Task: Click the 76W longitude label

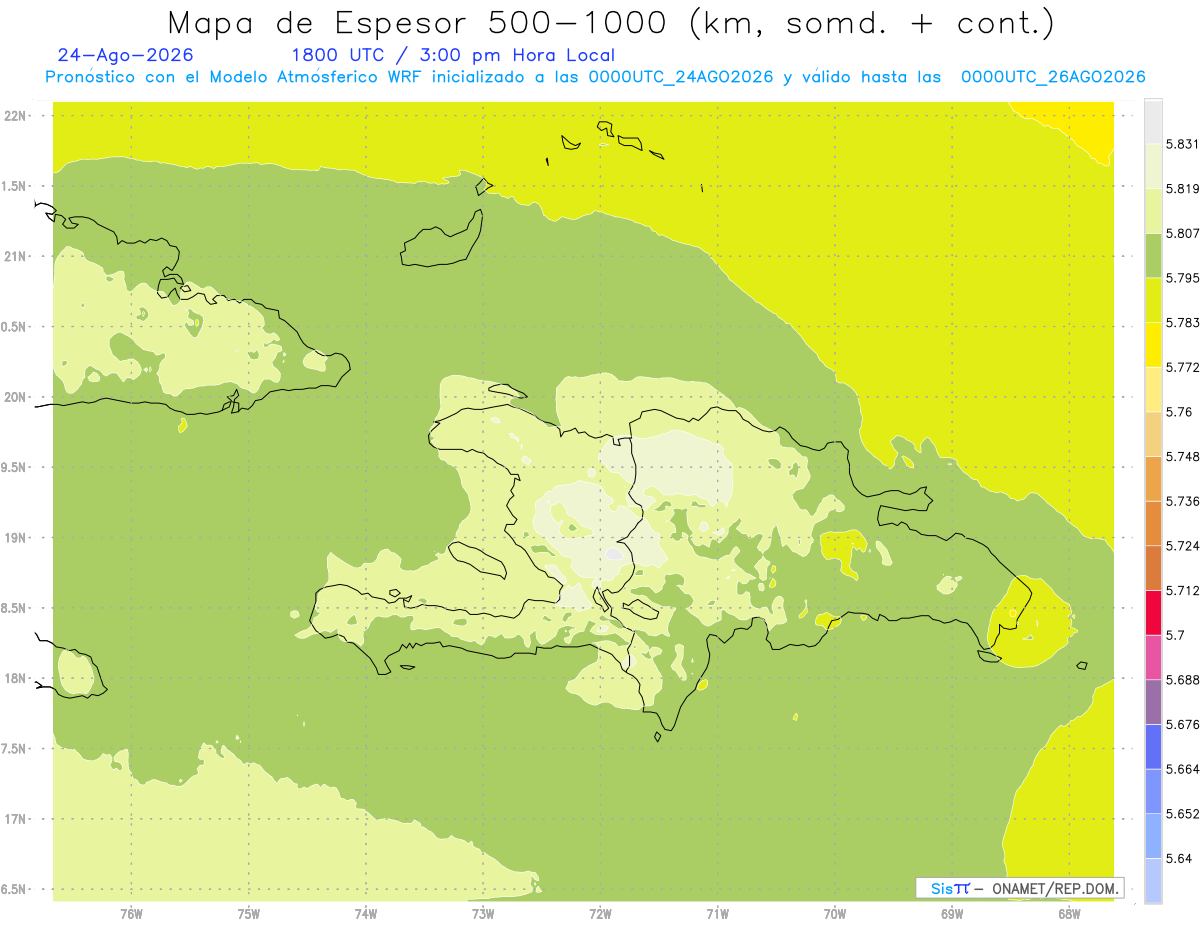Action: (x=131, y=913)
